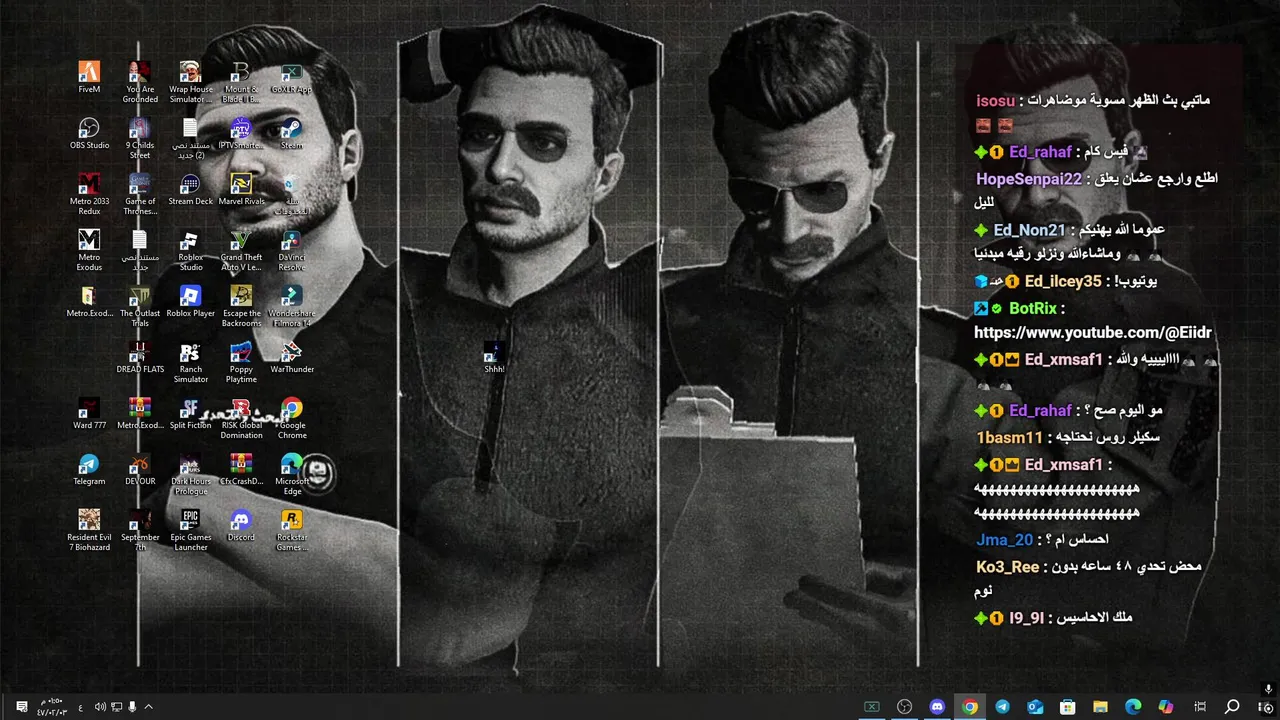Open the volume control in system tray
1280x720 pixels.
pyautogui.click(x=100, y=707)
